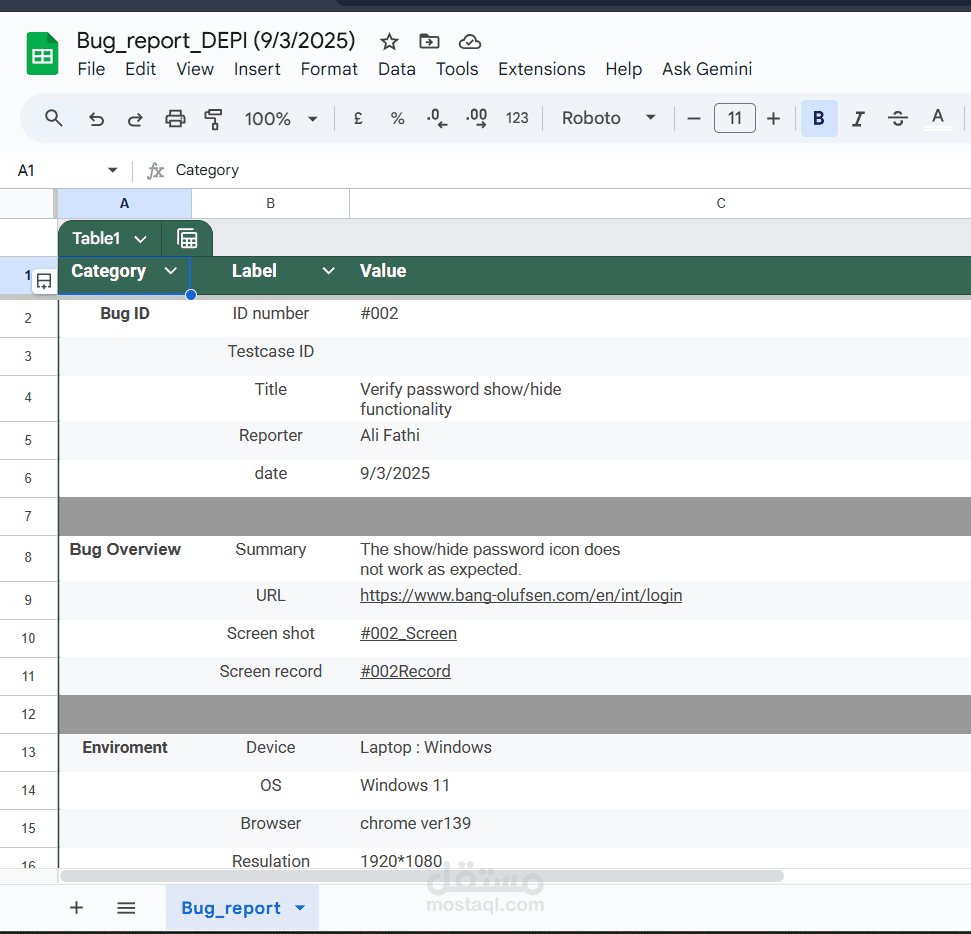This screenshot has height=934, width=971.
Task: Toggle bold formatting
Action: 819,118
